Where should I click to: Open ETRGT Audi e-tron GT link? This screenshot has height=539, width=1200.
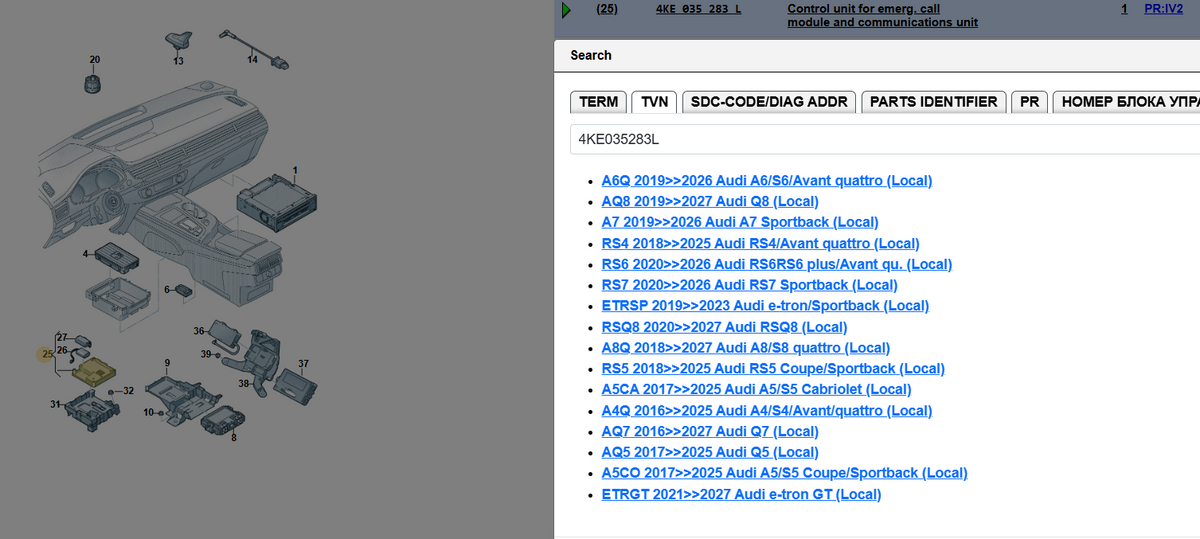(741, 494)
